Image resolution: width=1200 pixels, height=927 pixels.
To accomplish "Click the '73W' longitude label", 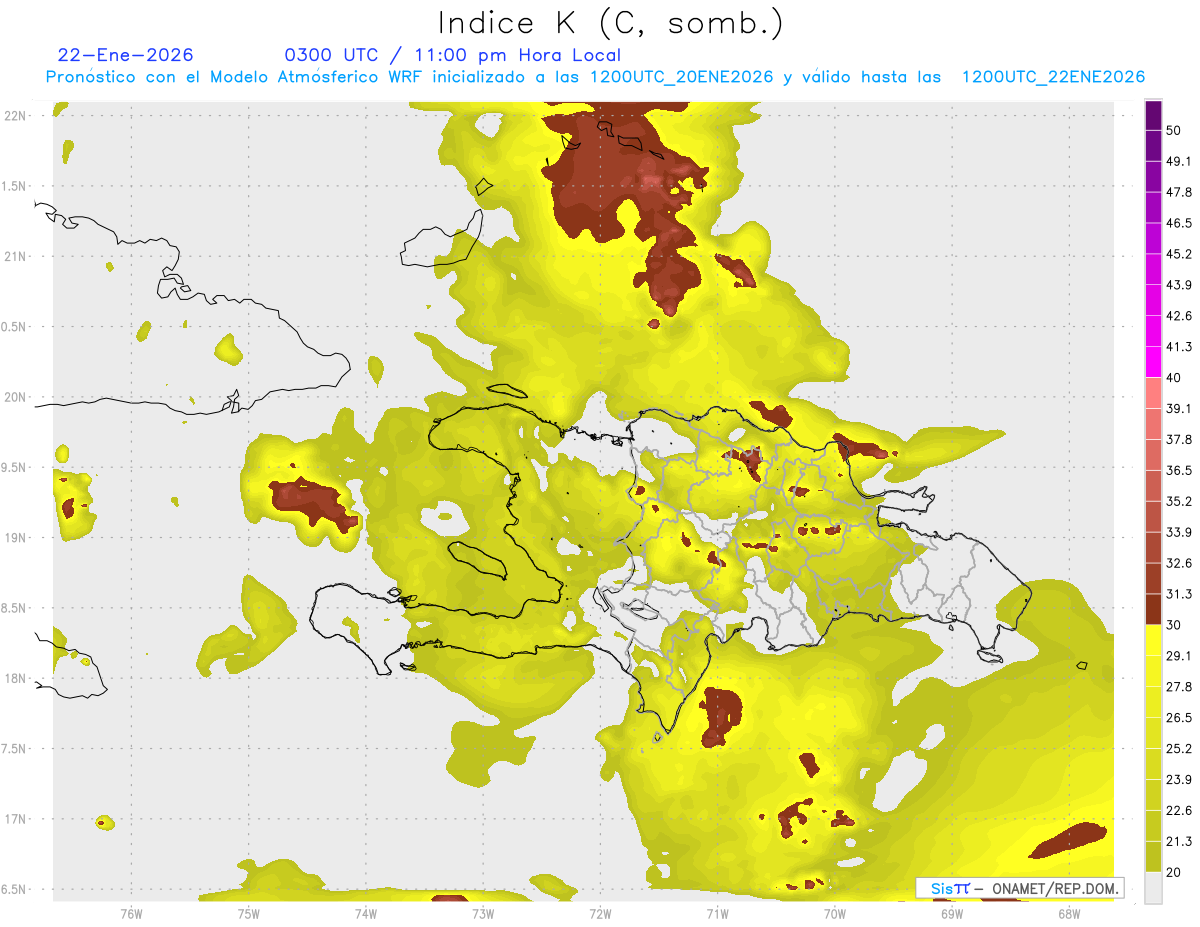I will coord(482,913).
